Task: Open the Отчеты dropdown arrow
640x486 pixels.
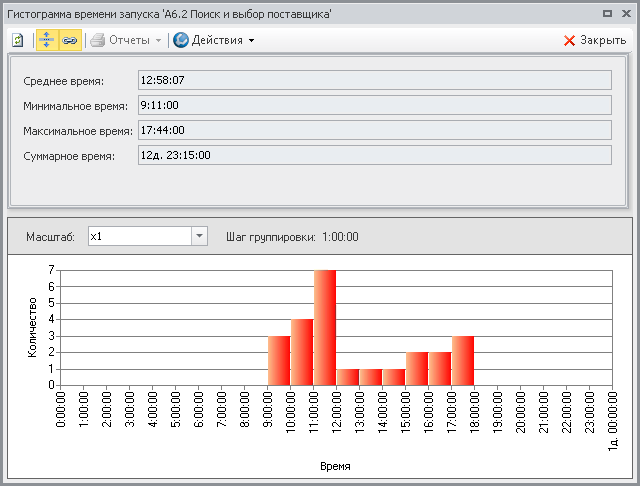Action: [159, 41]
